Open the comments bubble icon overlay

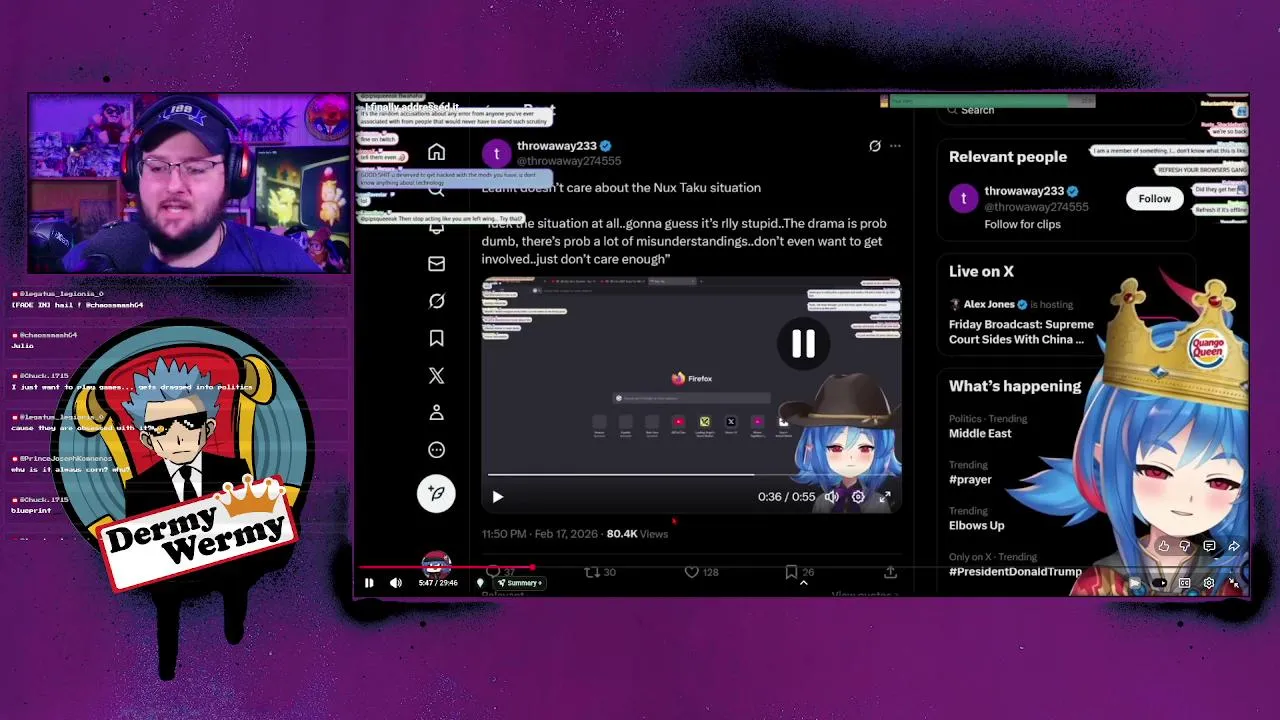click(x=1209, y=547)
